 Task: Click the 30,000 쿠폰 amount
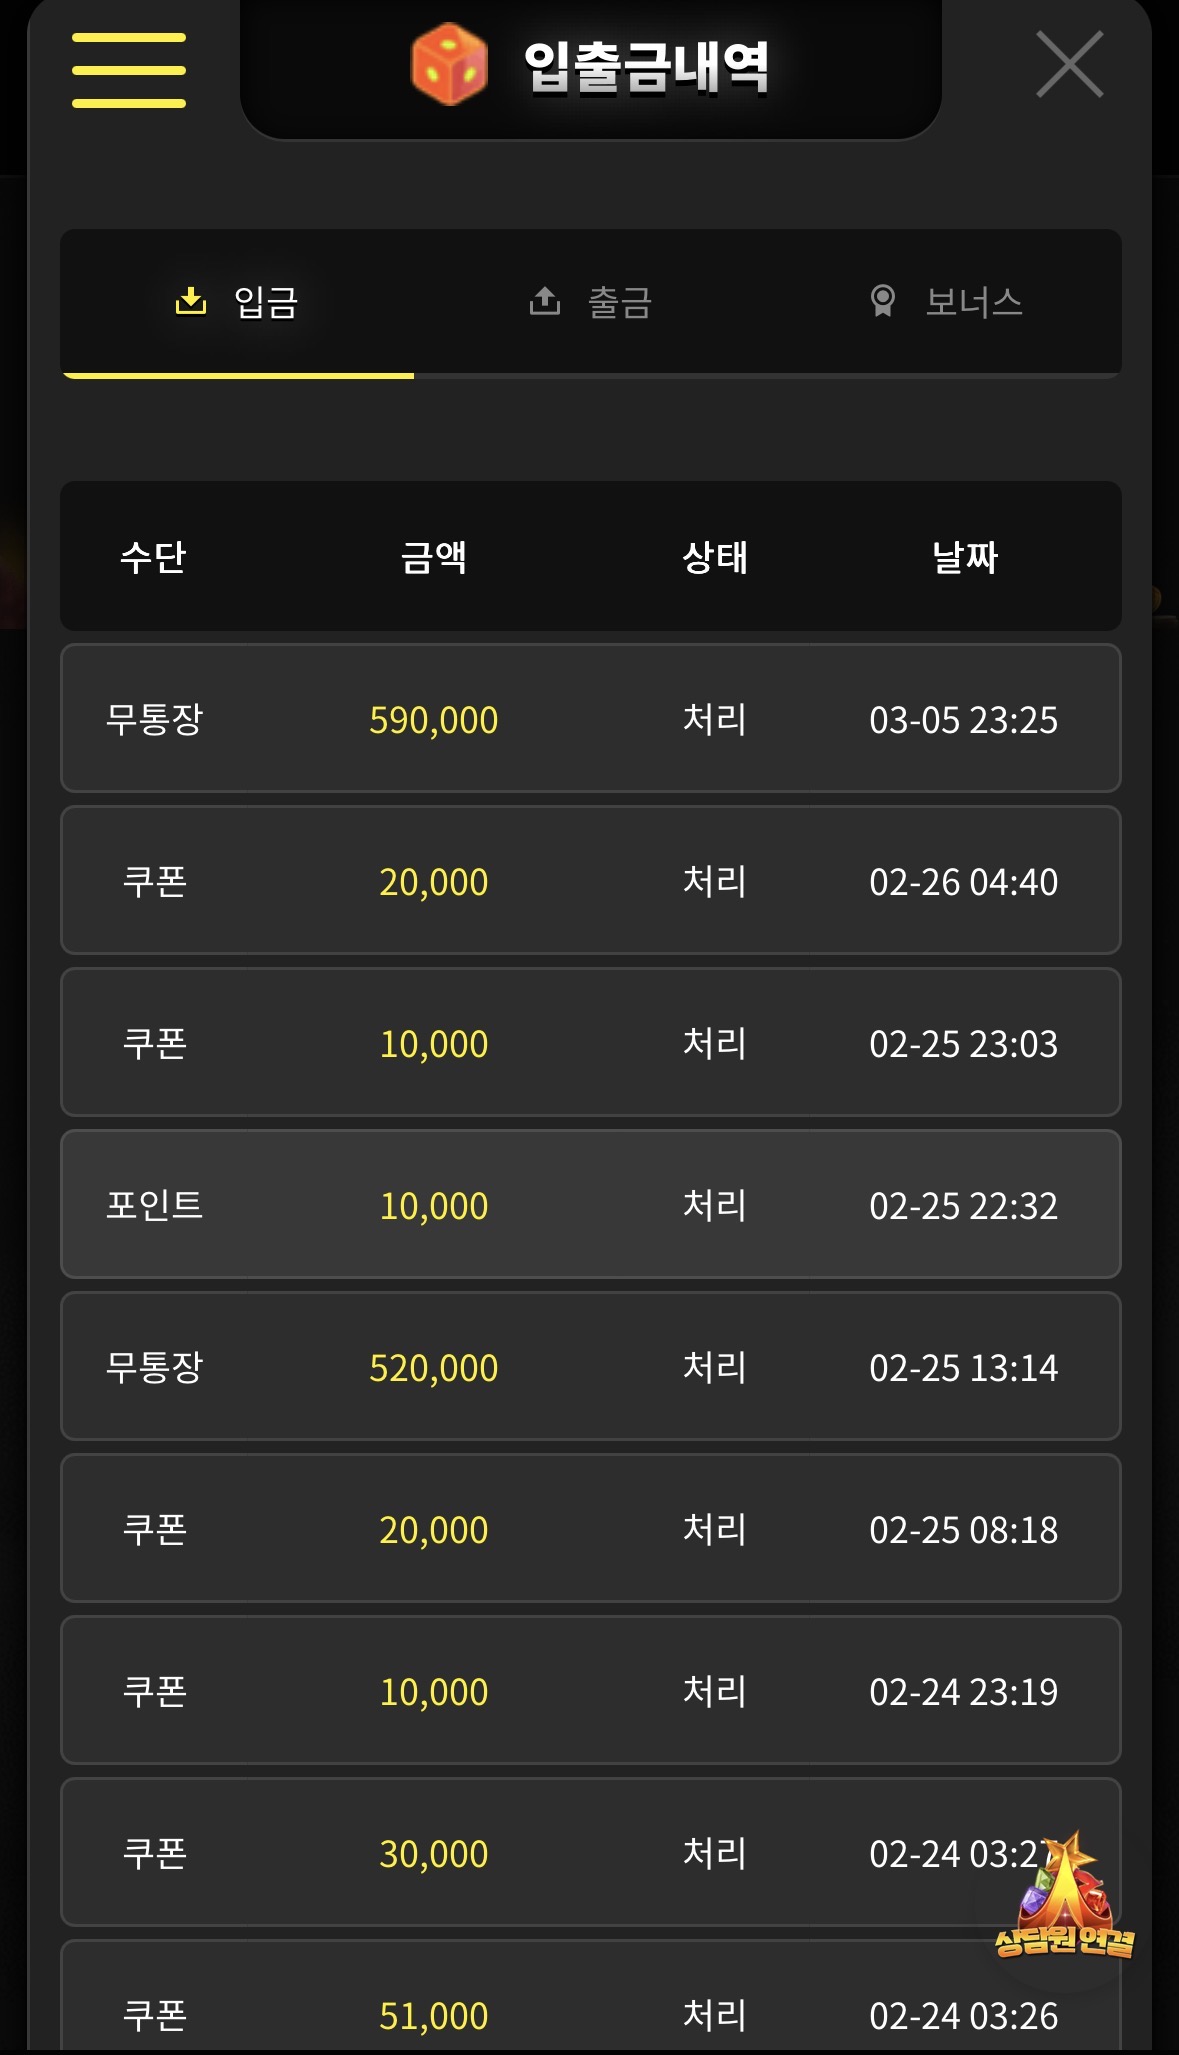click(x=434, y=1854)
